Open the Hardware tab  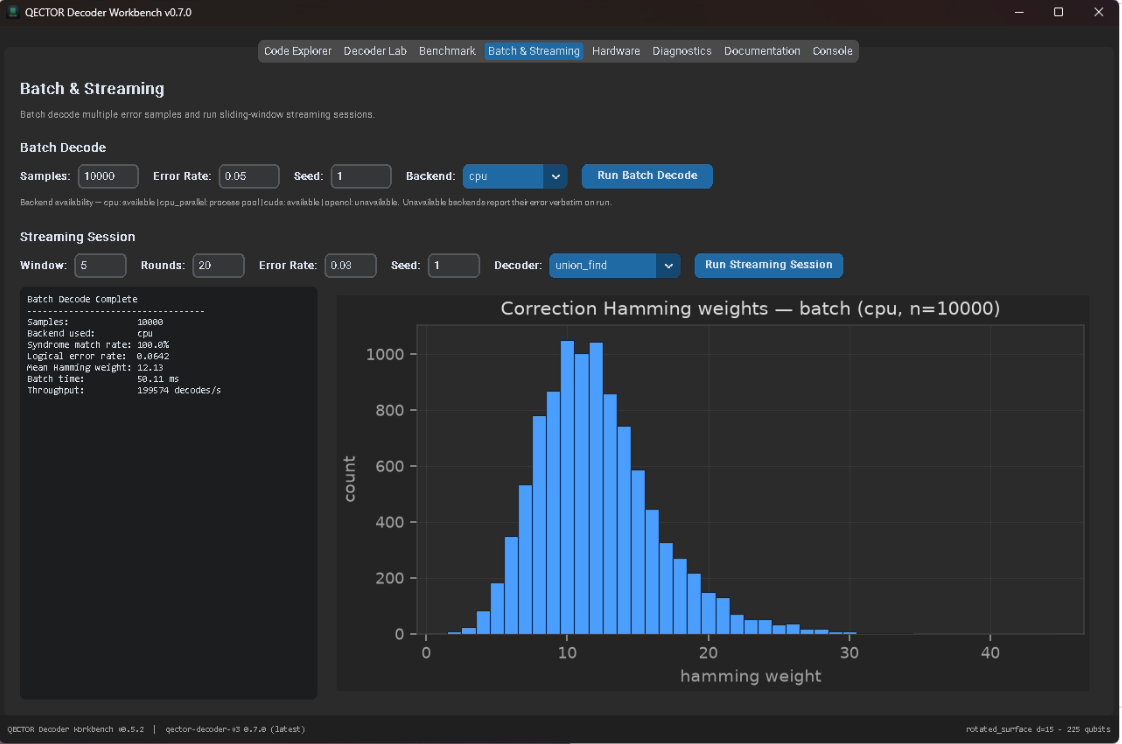(x=616, y=52)
